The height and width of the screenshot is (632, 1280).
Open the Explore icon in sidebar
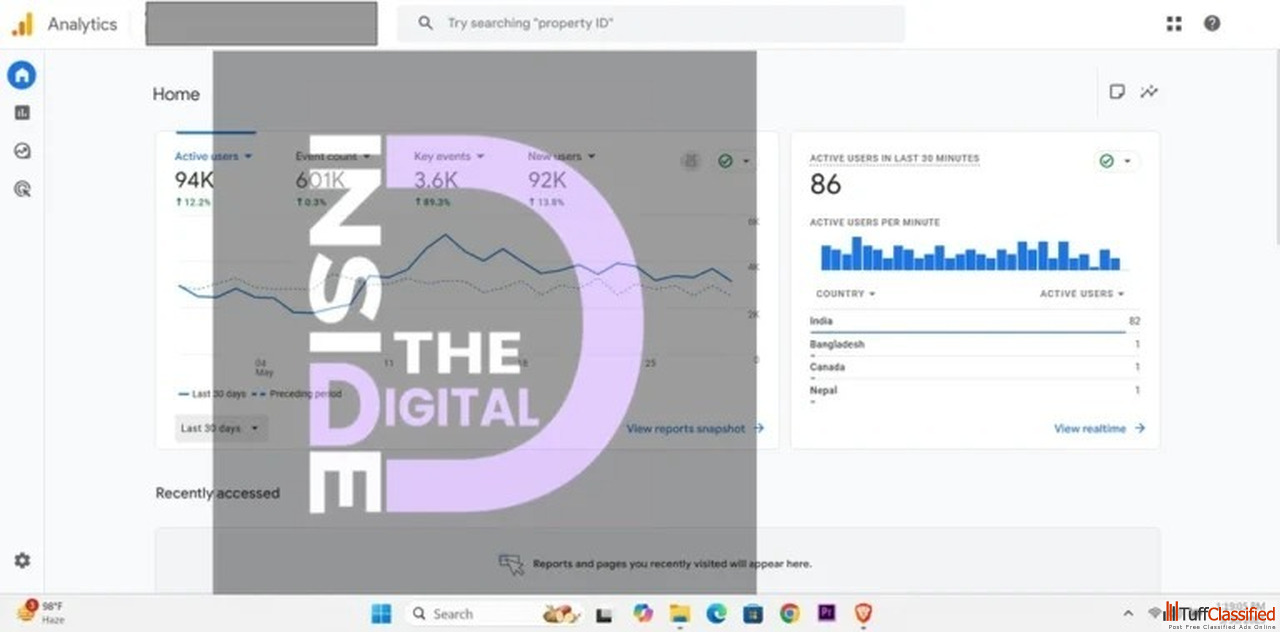coord(21,151)
